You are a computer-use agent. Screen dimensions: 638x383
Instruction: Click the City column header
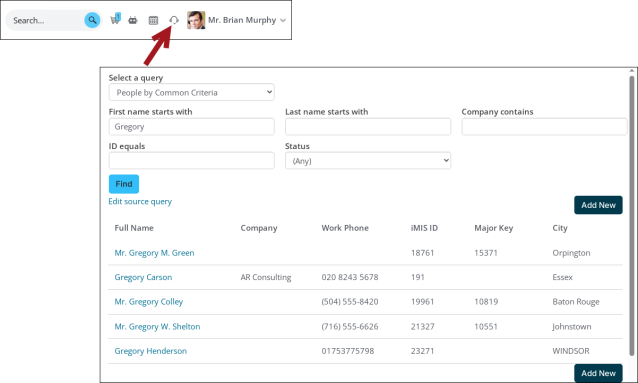560,228
